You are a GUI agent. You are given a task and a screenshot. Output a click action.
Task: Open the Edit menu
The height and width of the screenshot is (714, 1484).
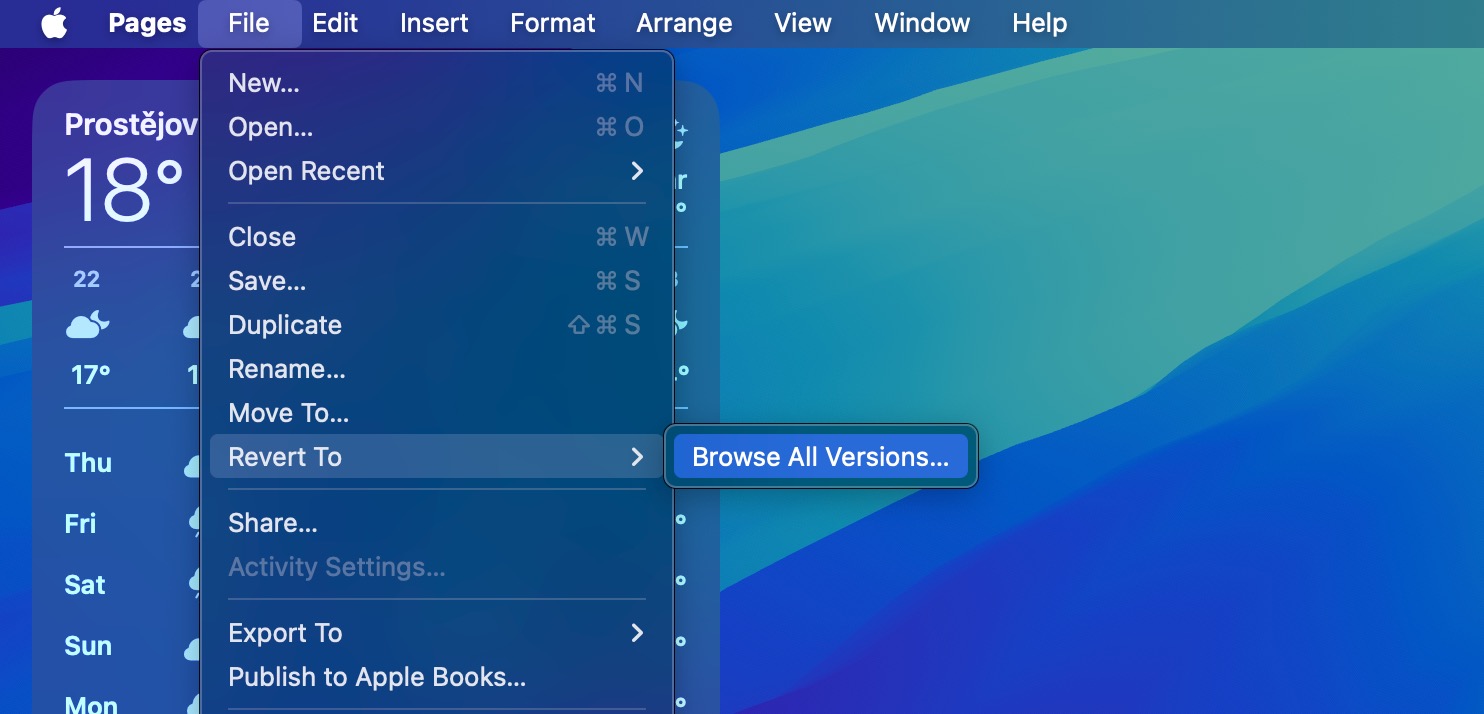334,23
